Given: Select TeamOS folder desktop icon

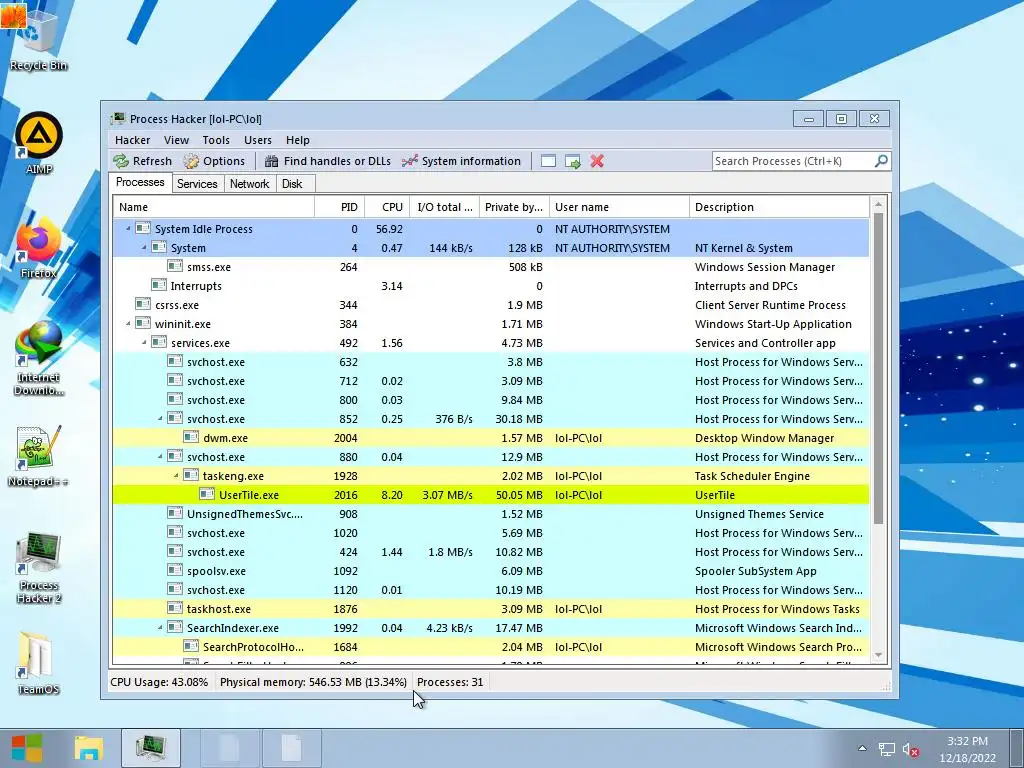Looking at the screenshot, I should (x=39, y=662).
